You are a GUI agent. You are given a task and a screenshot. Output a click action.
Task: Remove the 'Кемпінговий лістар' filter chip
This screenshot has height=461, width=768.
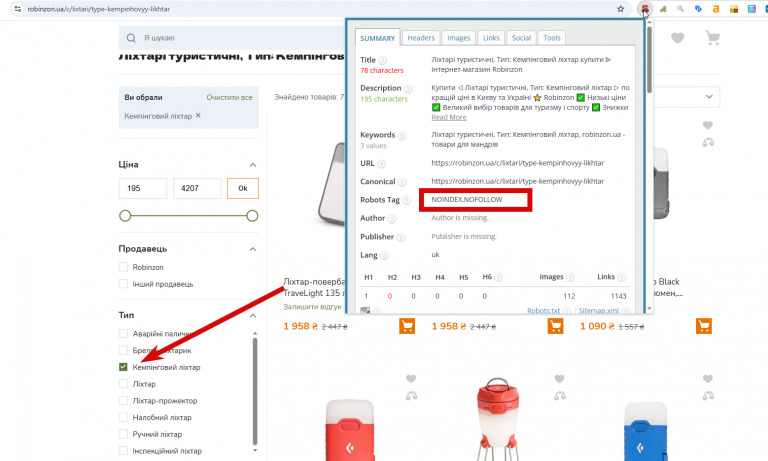pos(198,116)
